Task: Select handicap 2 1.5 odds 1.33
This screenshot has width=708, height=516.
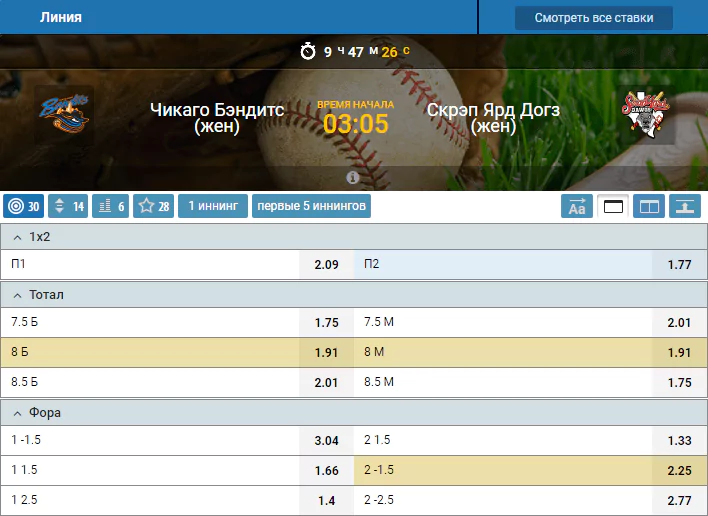Action: pos(531,441)
